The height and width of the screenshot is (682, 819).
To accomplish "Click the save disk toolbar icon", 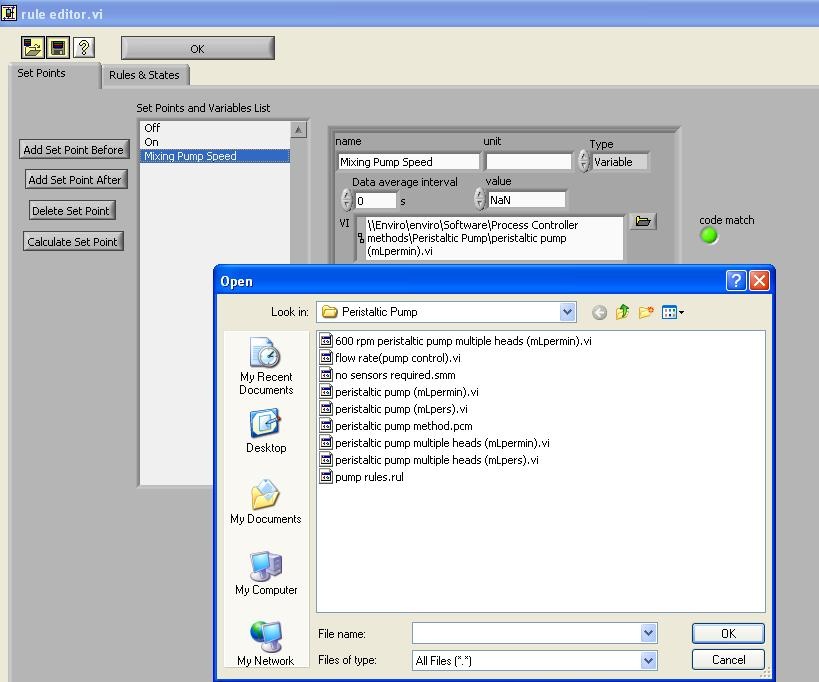I will (x=58, y=48).
